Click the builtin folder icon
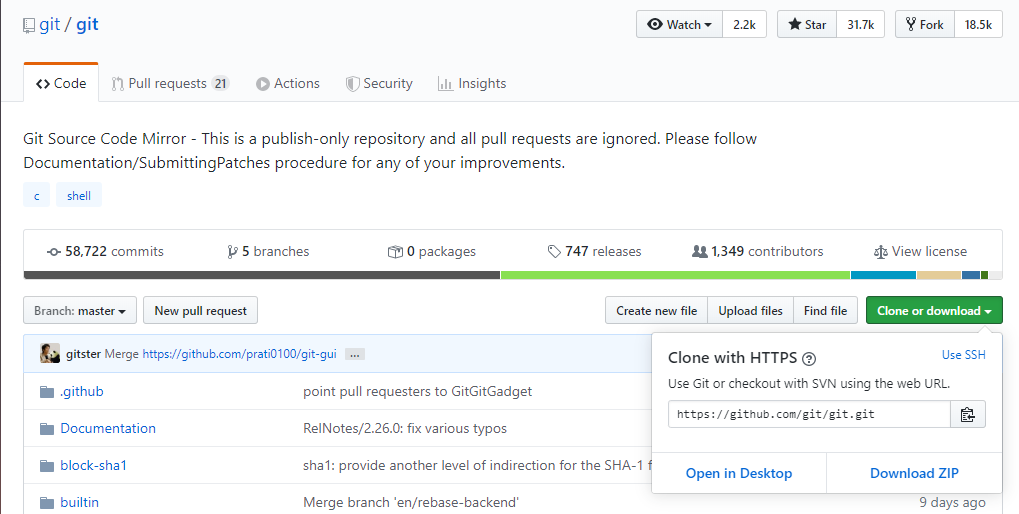This screenshot has height=514, width=1019. (x=47, y=502)
